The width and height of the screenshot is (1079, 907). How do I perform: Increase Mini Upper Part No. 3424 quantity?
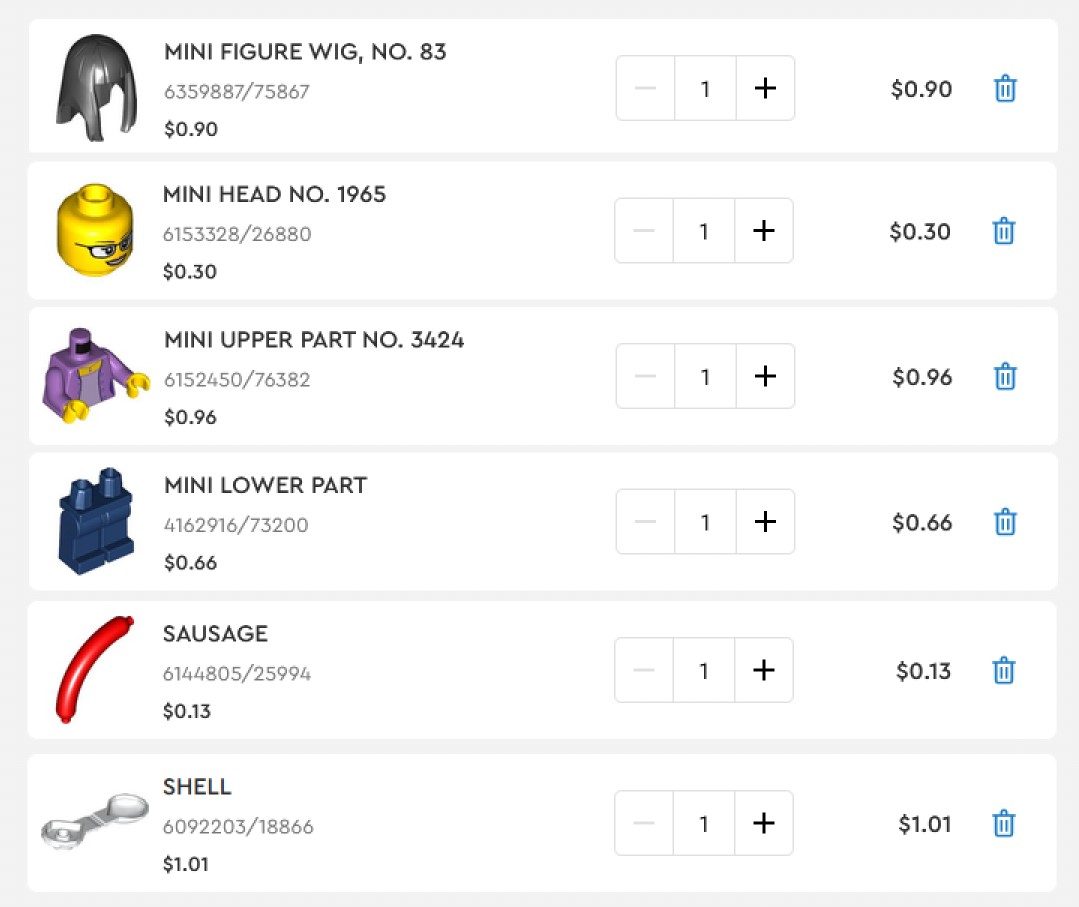click(765, 377)
